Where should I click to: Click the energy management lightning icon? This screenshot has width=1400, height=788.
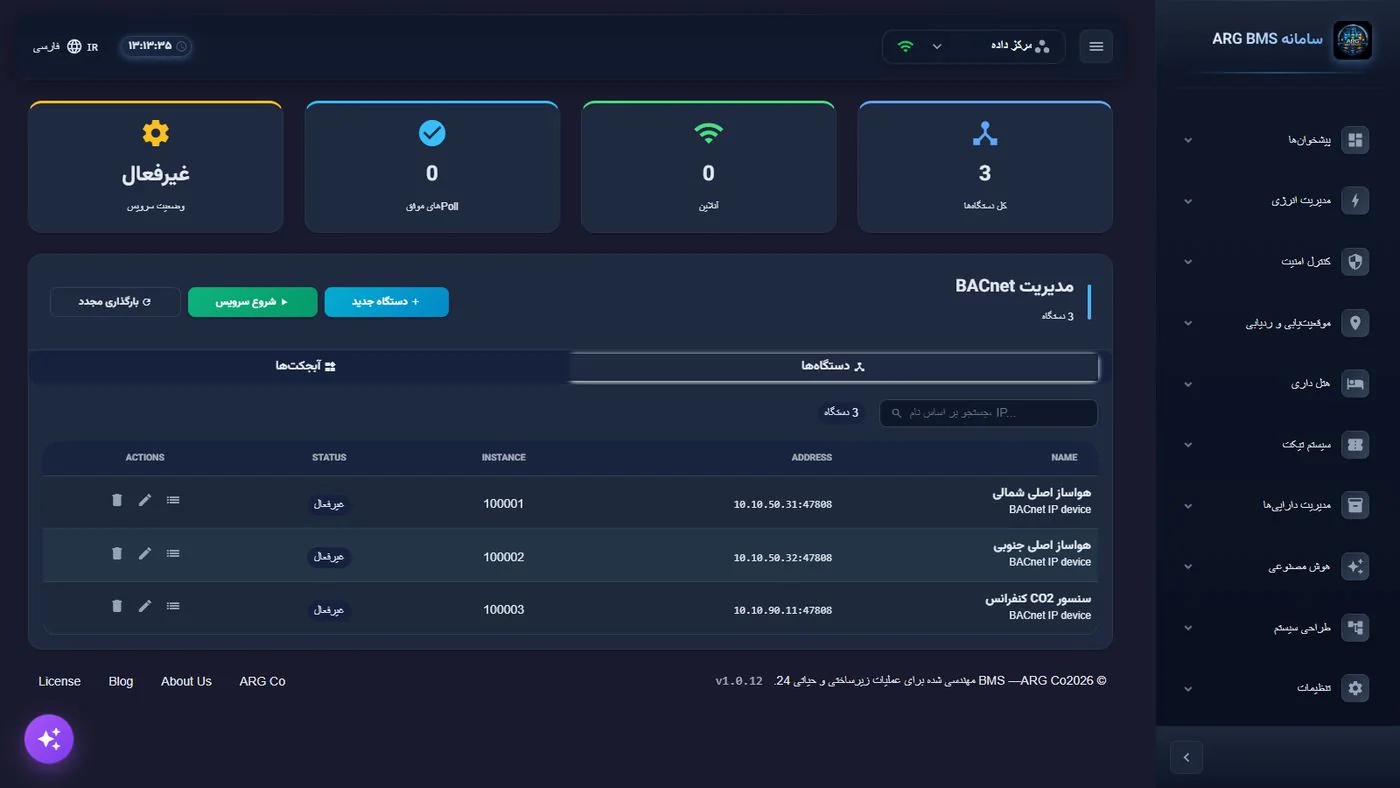coord(1355,201)
